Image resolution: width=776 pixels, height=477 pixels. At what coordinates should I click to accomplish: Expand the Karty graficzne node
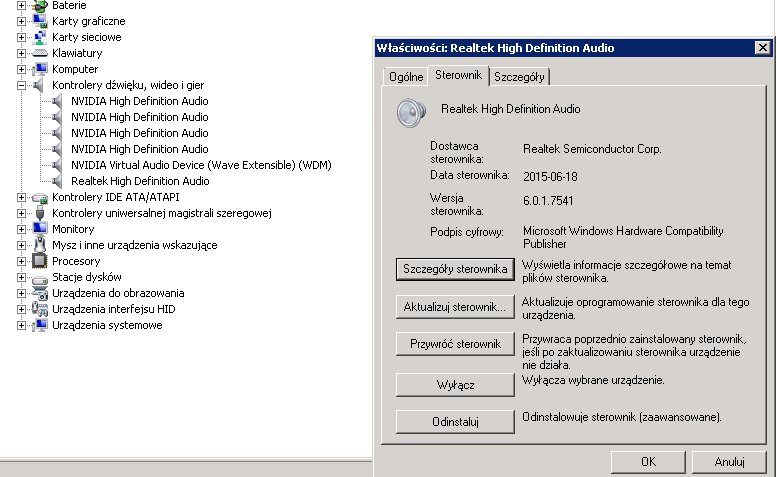(x=21, y=21)
